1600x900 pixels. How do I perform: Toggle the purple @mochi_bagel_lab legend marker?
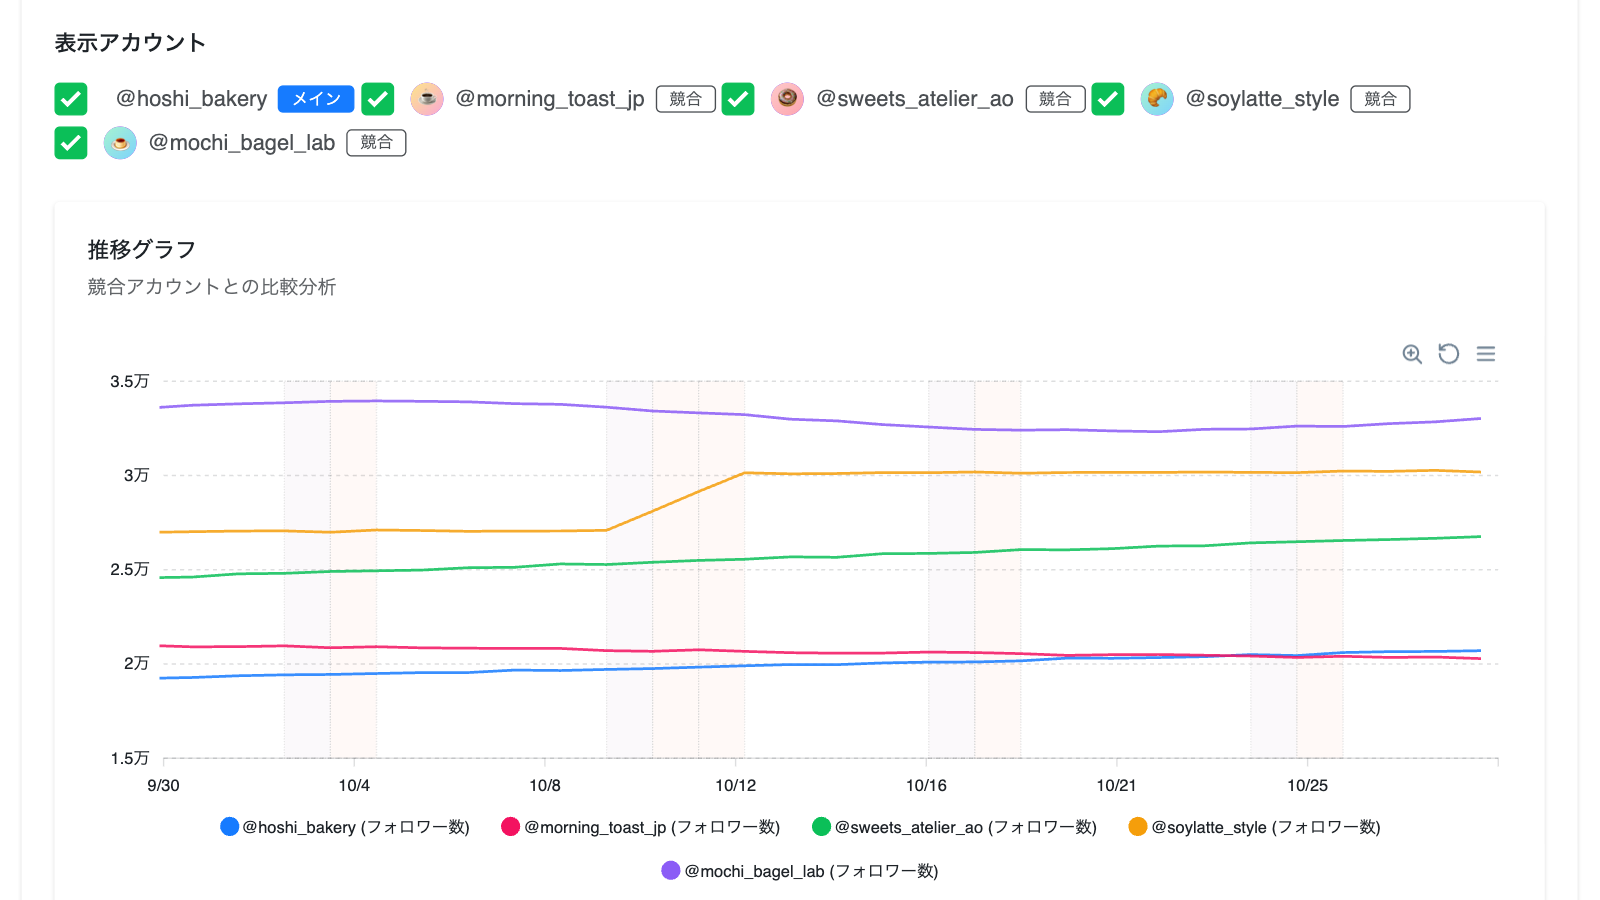pyautogui.click(x=671, y=870)
